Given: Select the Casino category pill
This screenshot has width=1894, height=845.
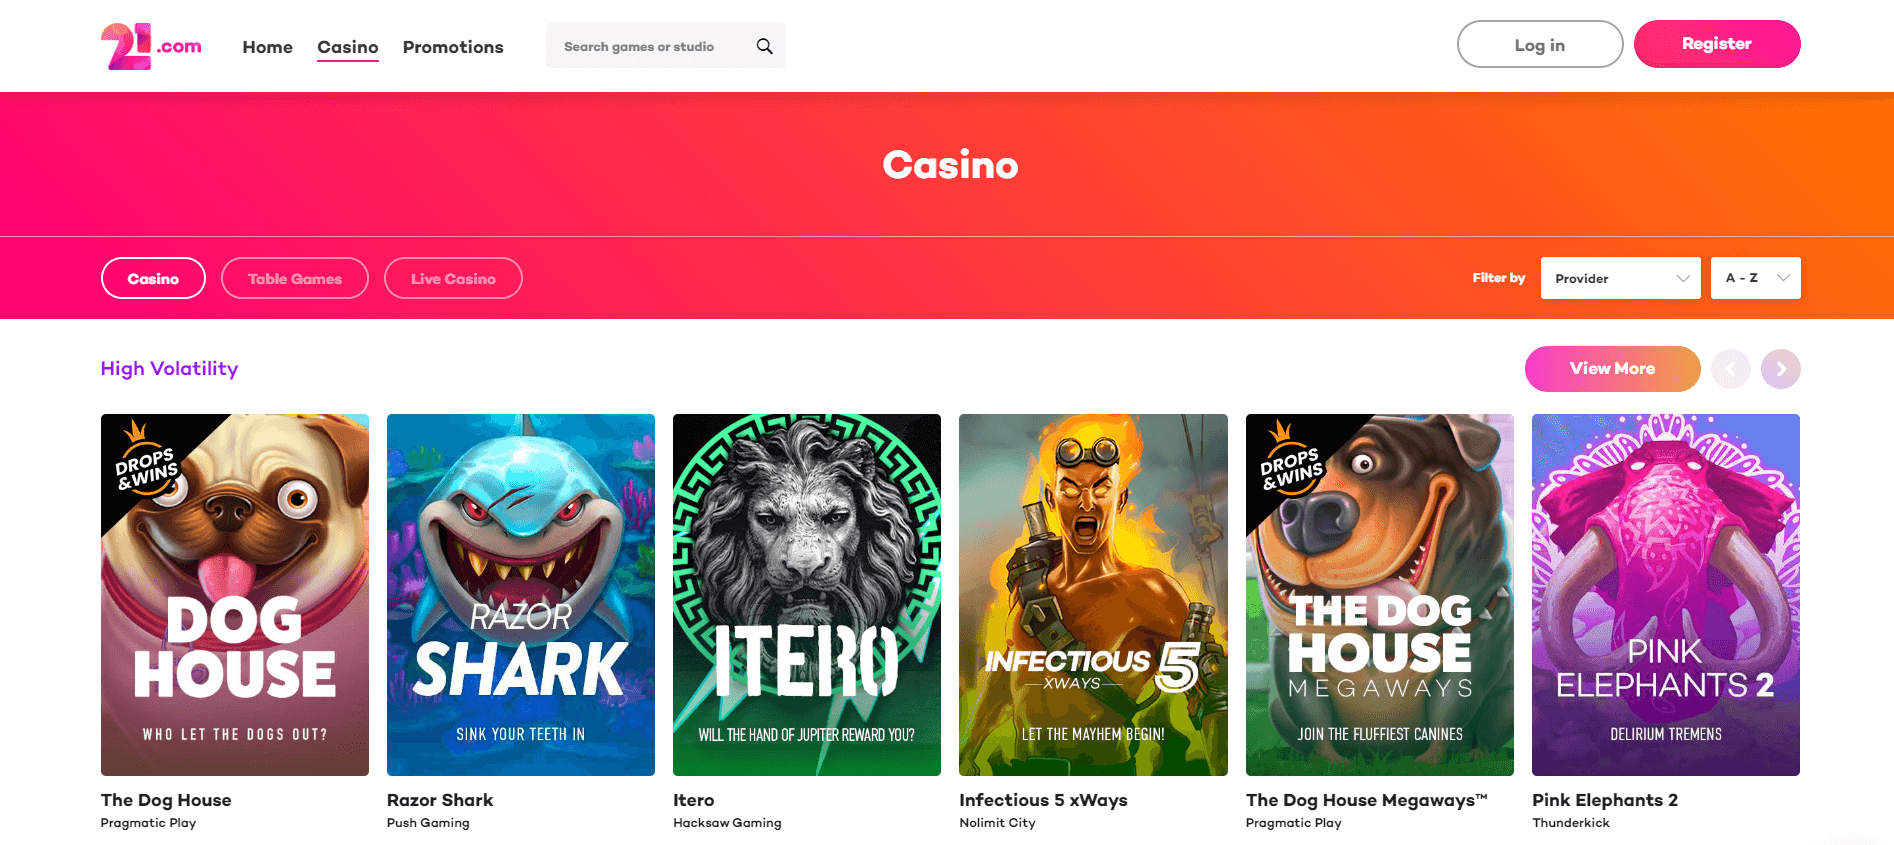Looking at the screenshot, I should [153, 278].
